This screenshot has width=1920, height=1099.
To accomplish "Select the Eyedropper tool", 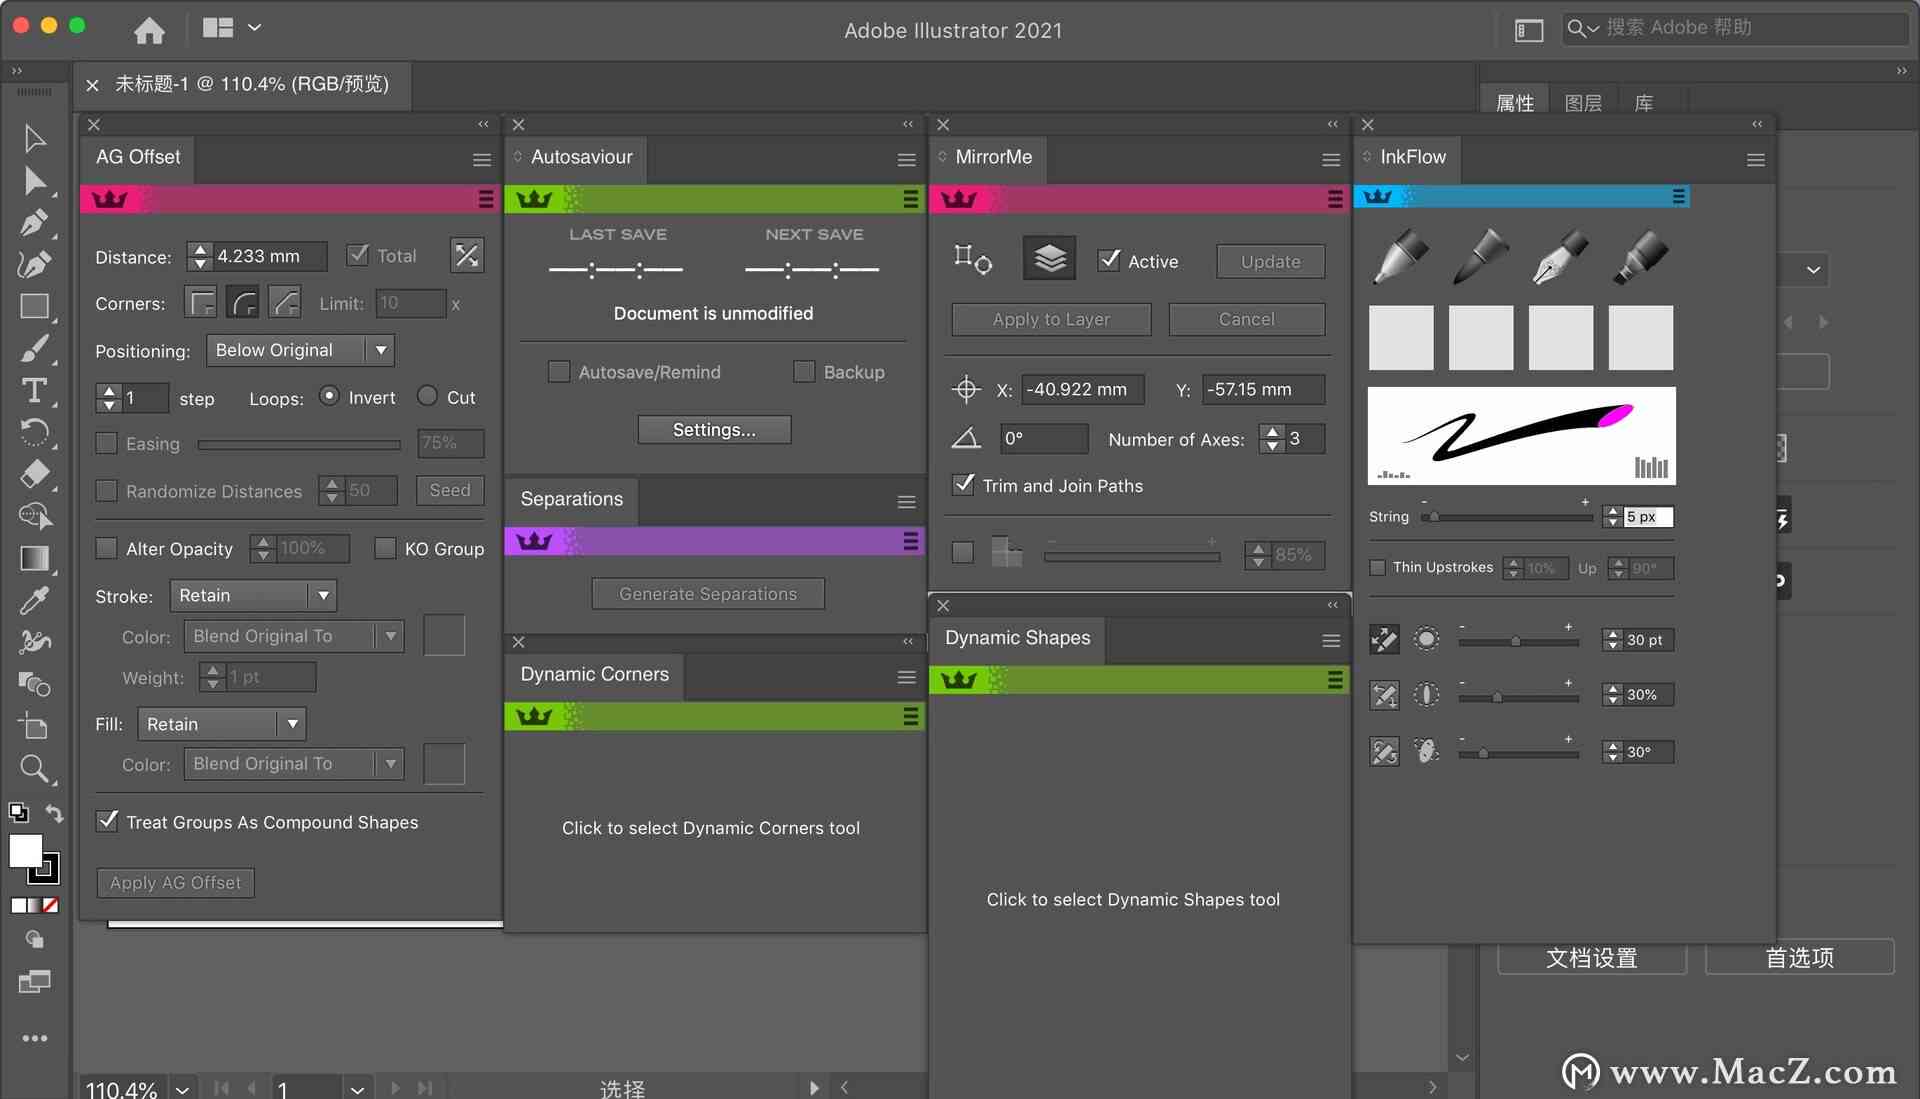I will [35, 600].
